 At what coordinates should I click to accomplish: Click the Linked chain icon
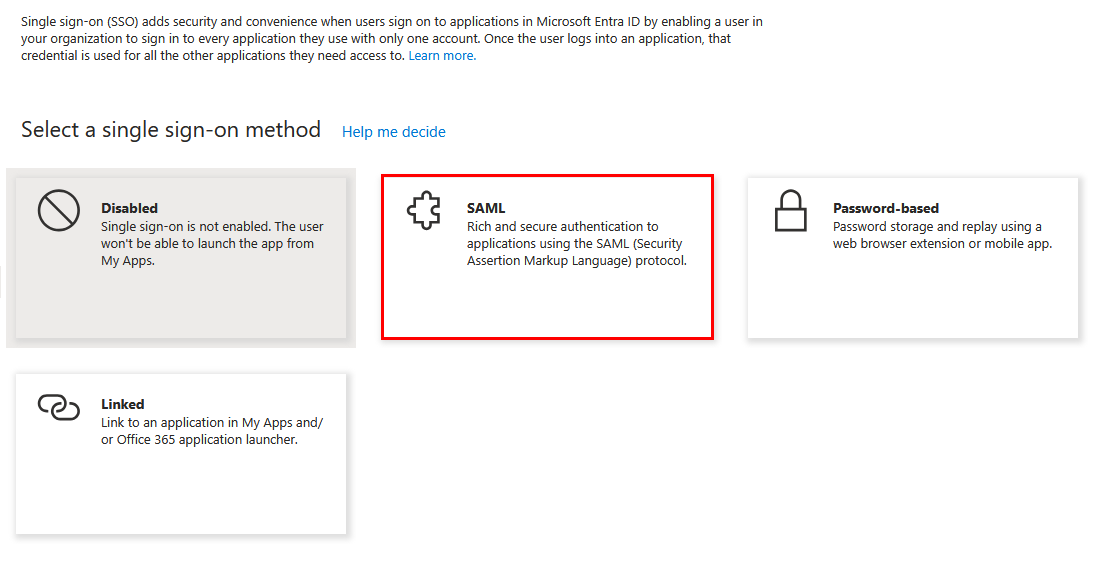(58, 406)
